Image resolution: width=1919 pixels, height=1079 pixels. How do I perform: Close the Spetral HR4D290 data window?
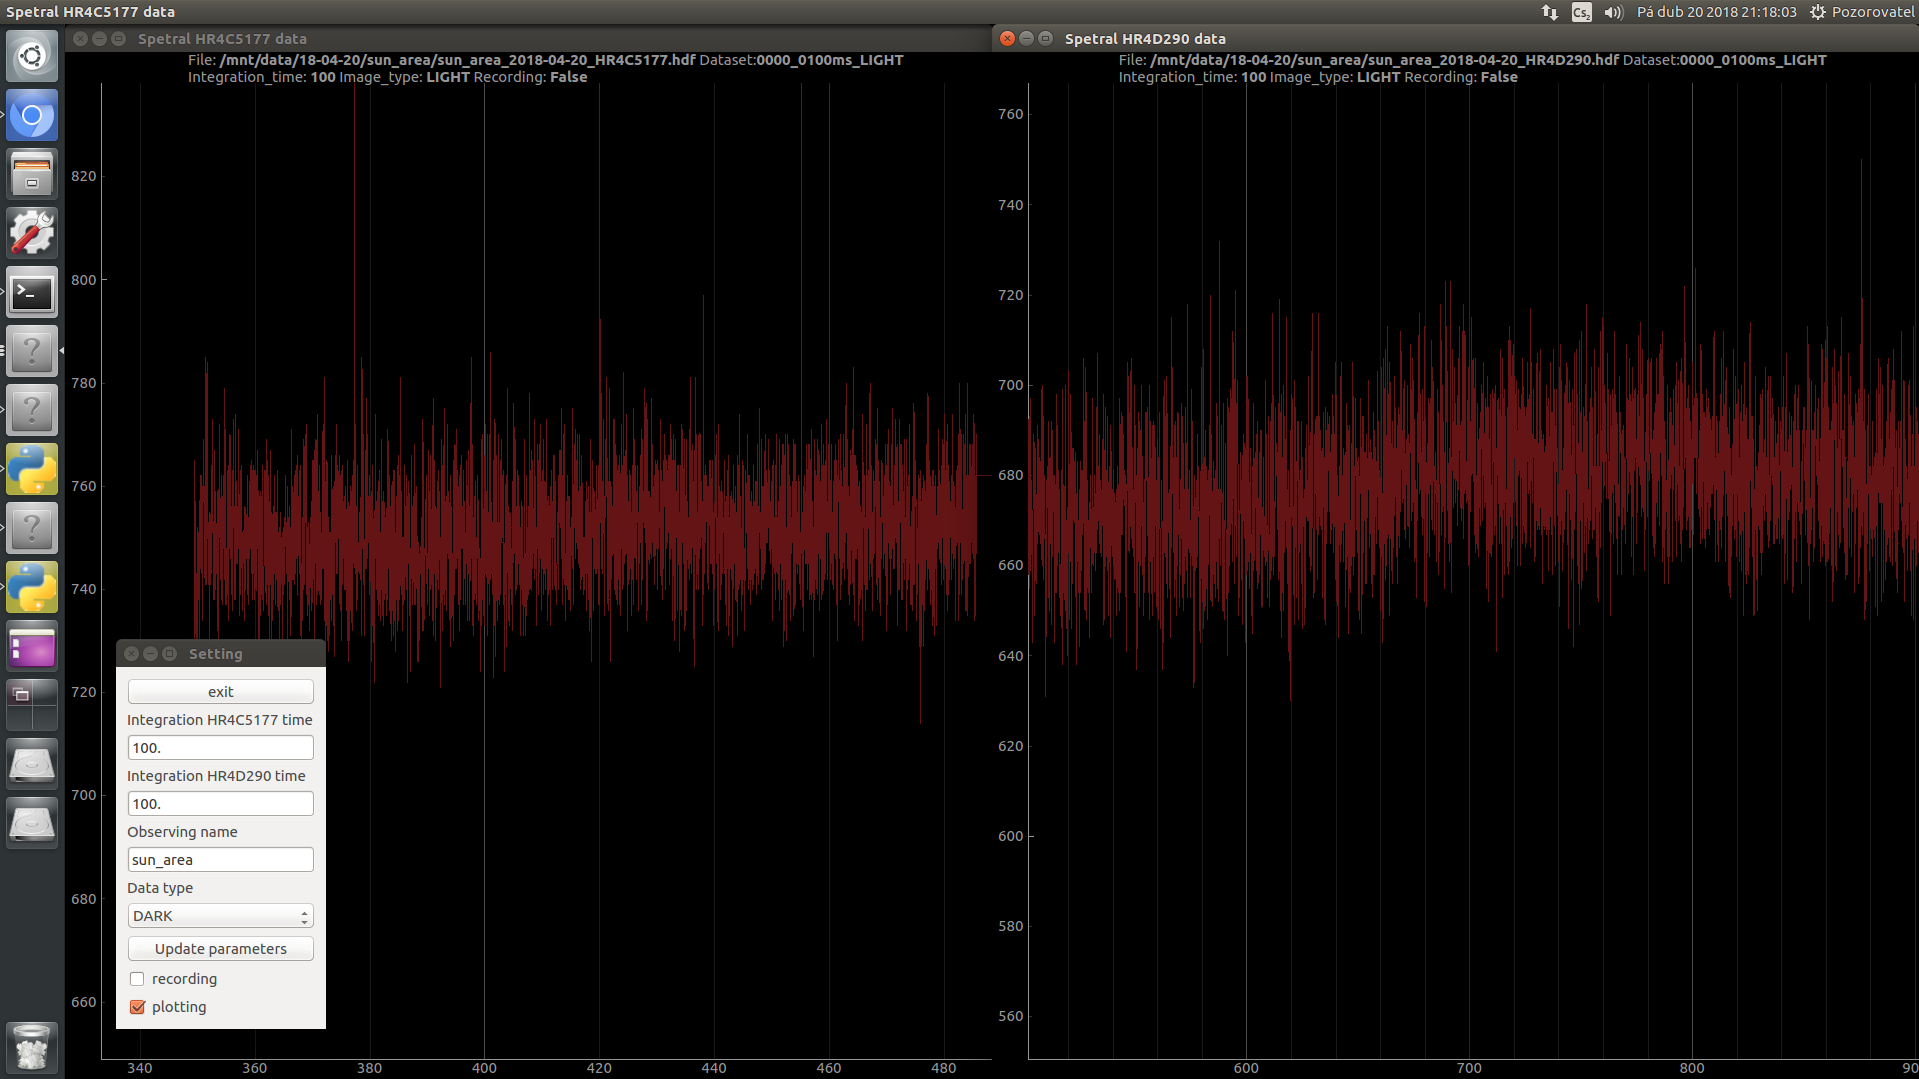click(1008, 38)
